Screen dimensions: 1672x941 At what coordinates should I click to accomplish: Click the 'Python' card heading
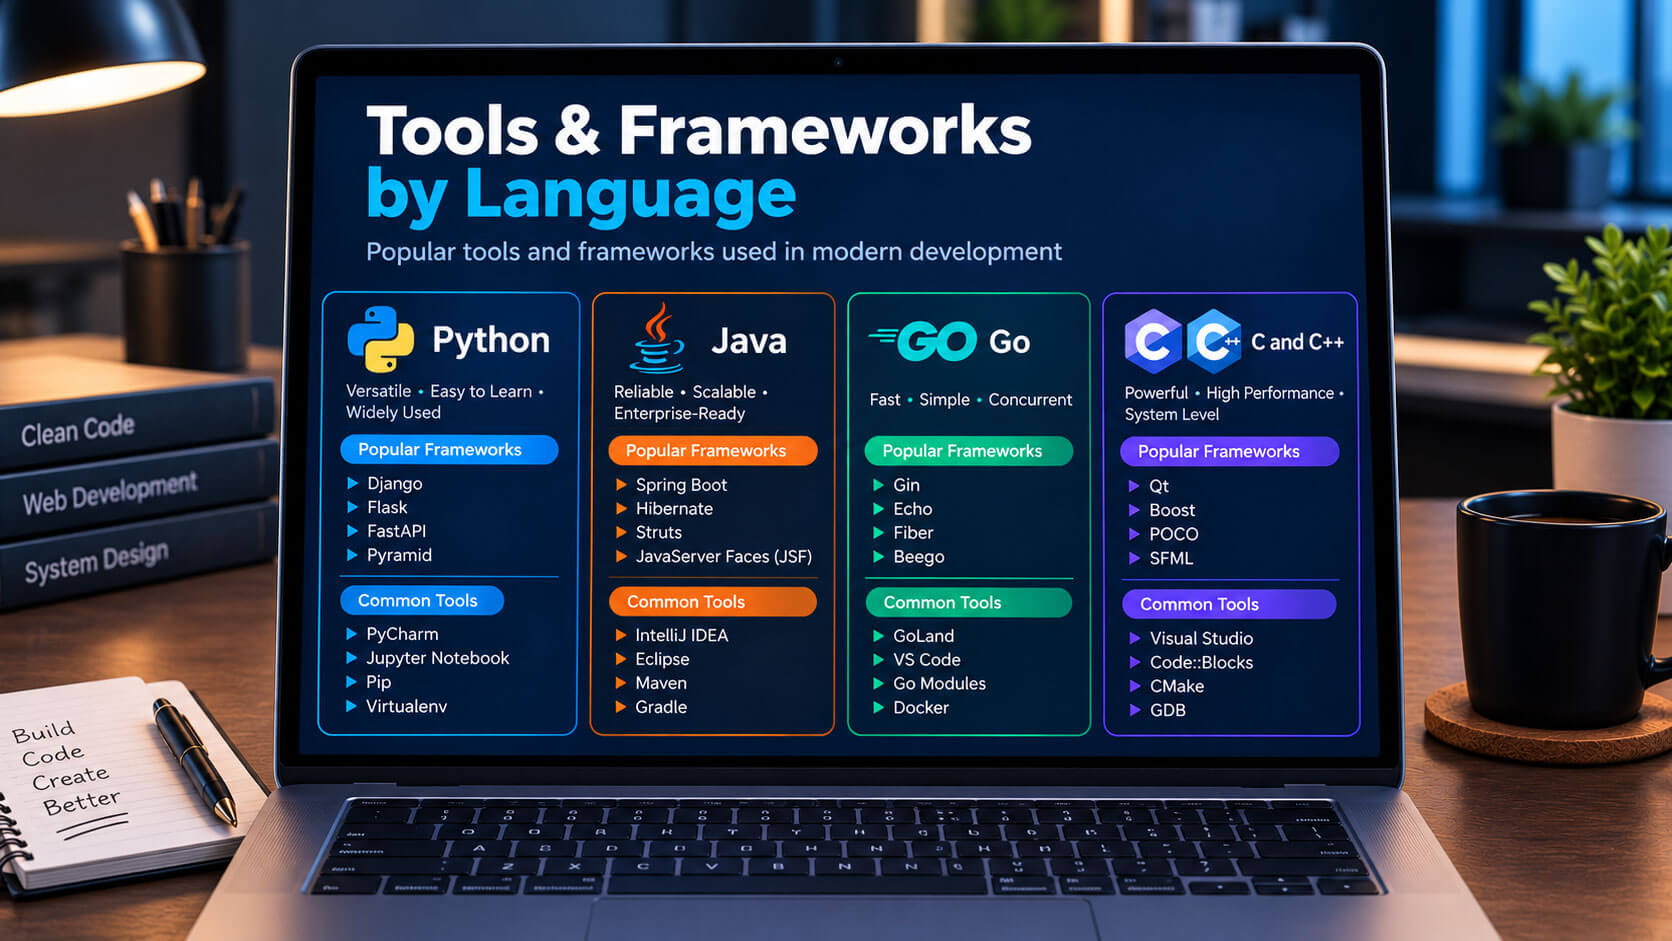491,340
